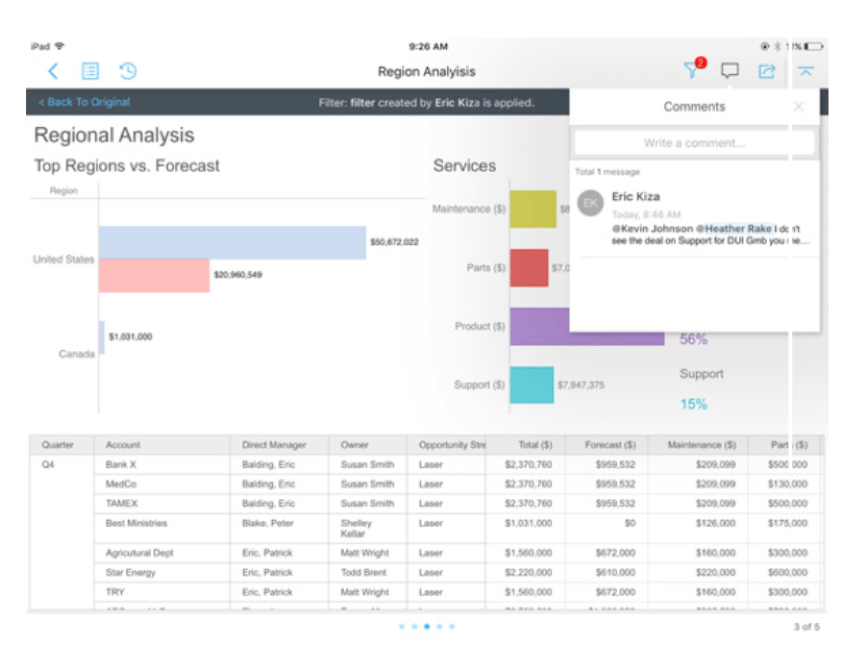Tap the red Parts ($) bar

pos(529,268)
